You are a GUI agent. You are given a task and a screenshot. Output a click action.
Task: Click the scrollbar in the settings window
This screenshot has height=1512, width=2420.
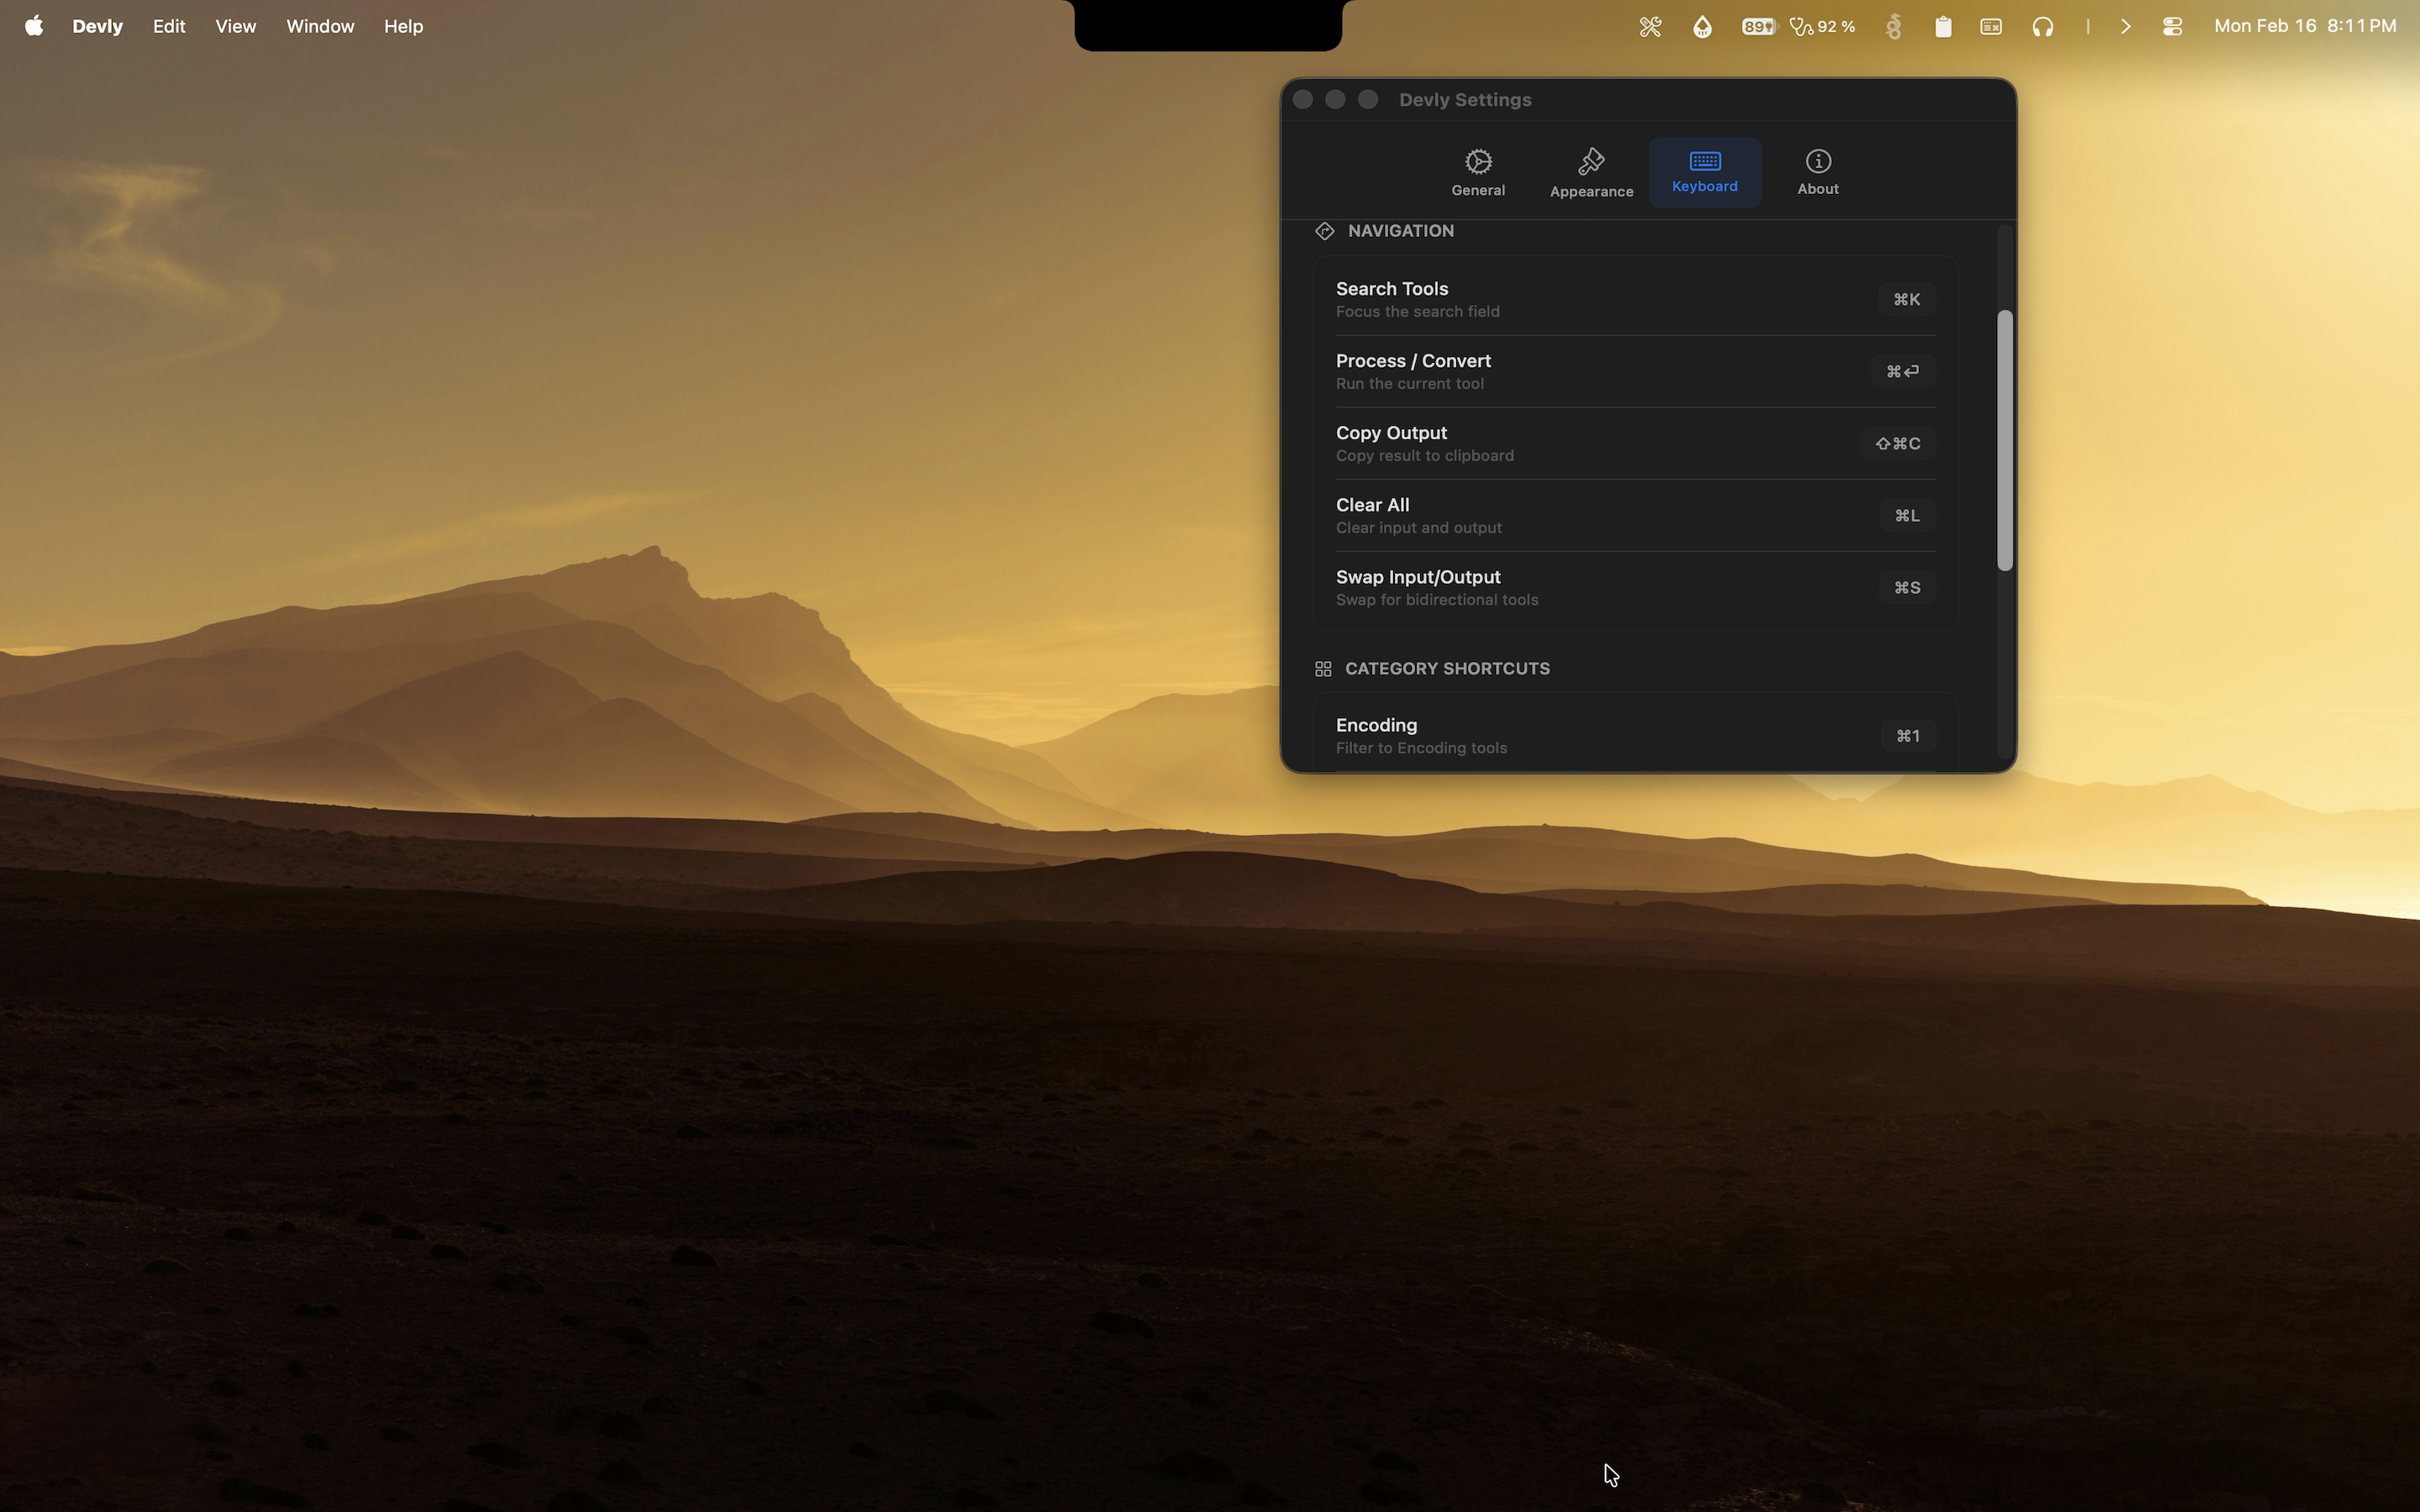tap(2003, 435)
